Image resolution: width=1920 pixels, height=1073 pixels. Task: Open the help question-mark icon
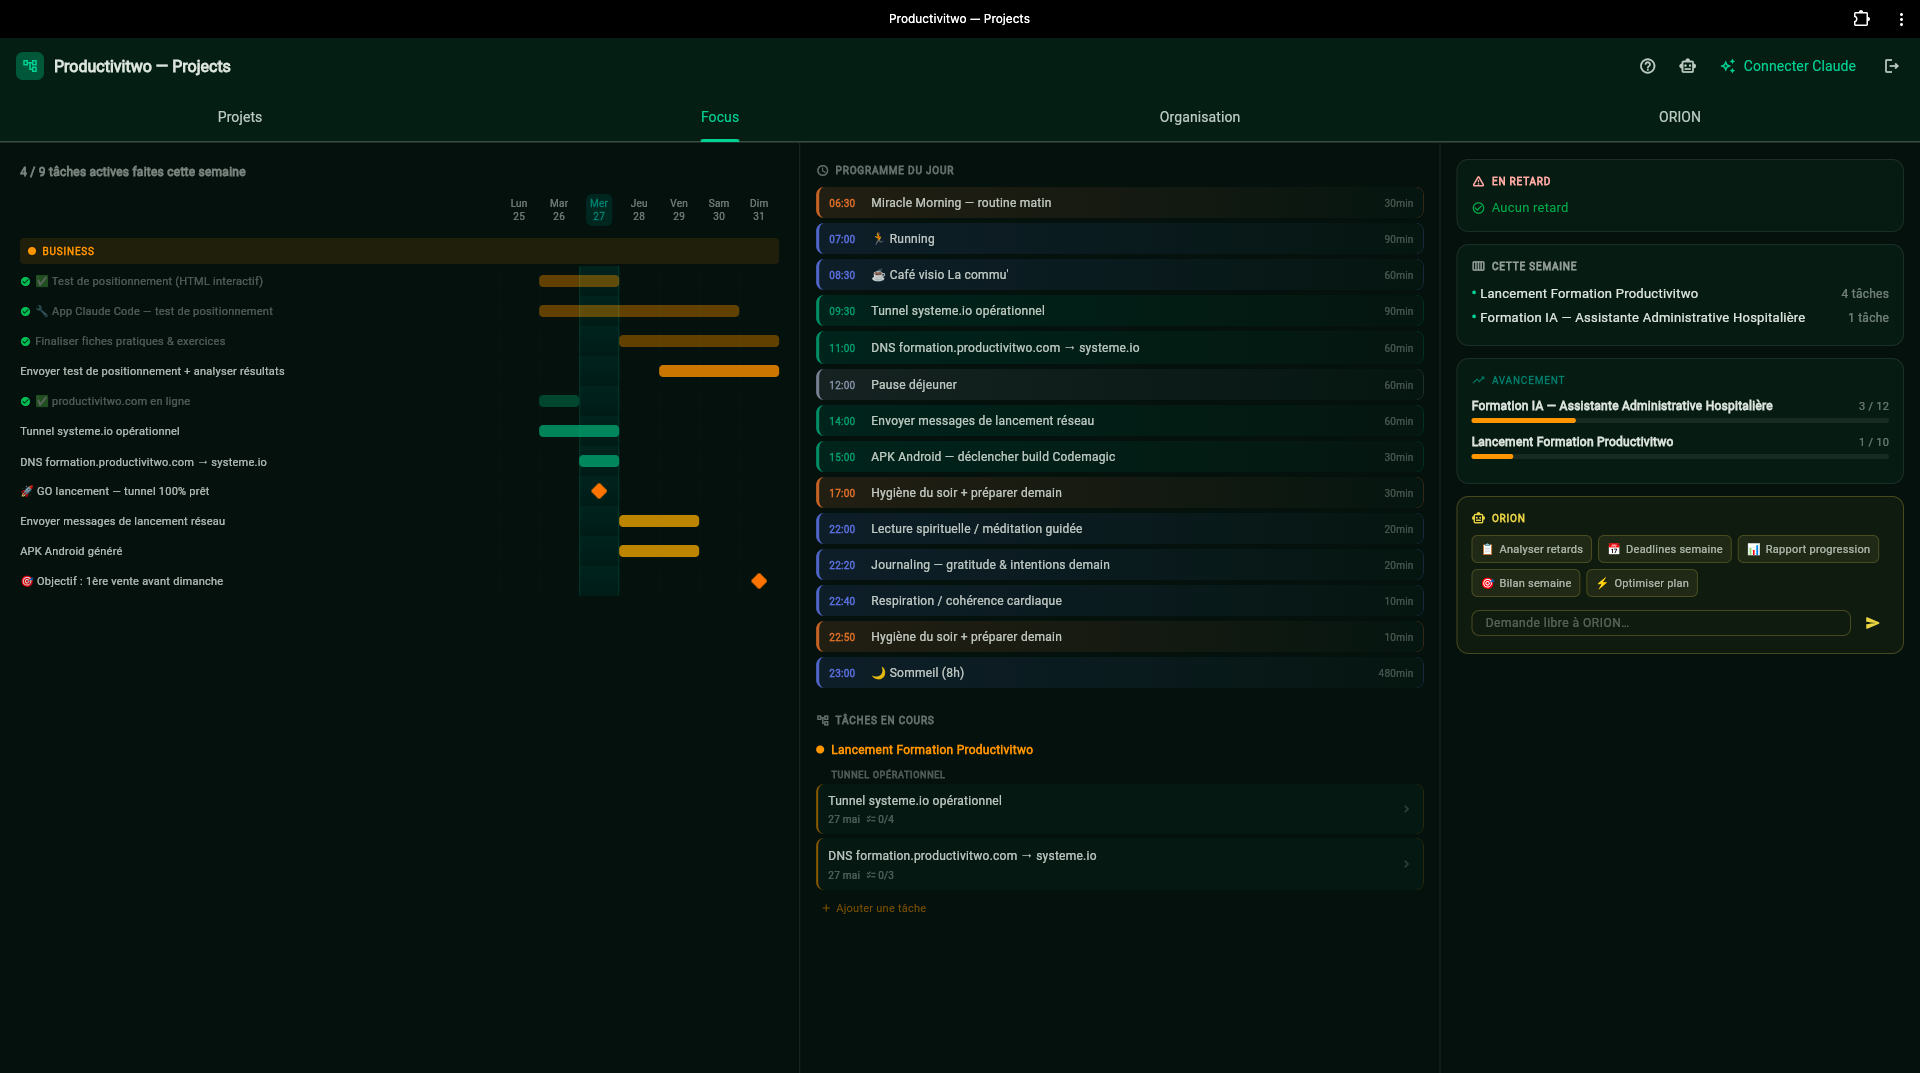tap(1648, 66)
